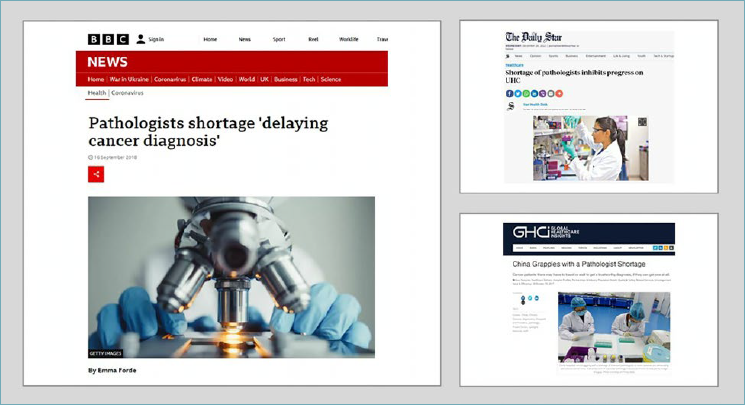Screen dimensions: 745x405
Task: Open Tech & Startup in Daily Star navigation
Action: [x=664, y=56]
